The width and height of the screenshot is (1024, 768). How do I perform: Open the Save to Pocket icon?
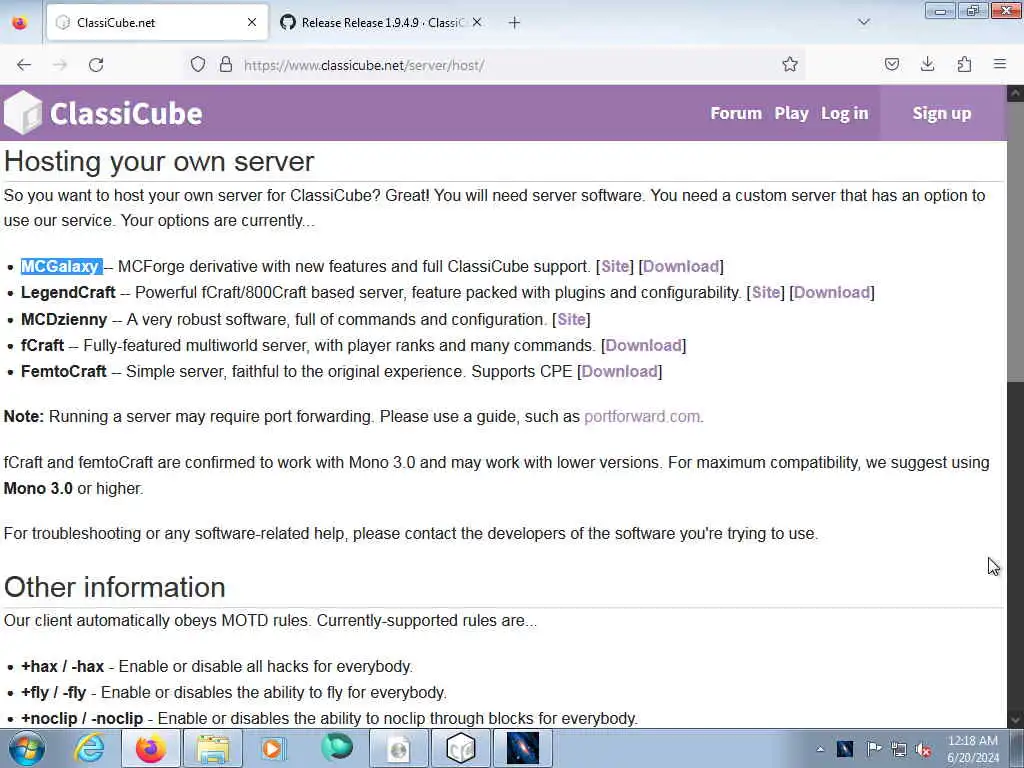click(891, 65)
